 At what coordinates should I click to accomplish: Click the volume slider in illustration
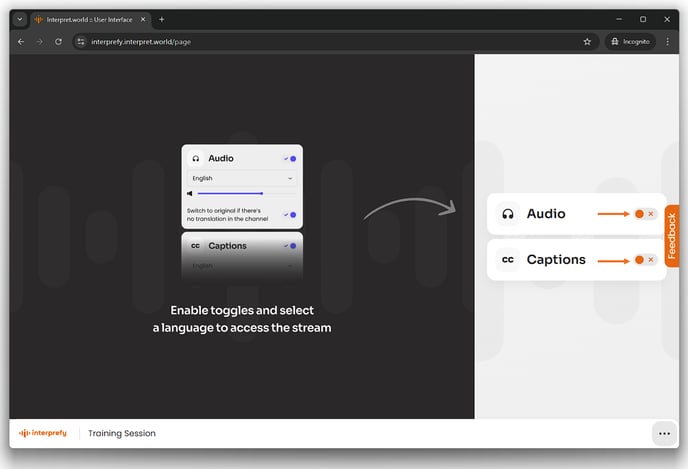click(246, 193)
